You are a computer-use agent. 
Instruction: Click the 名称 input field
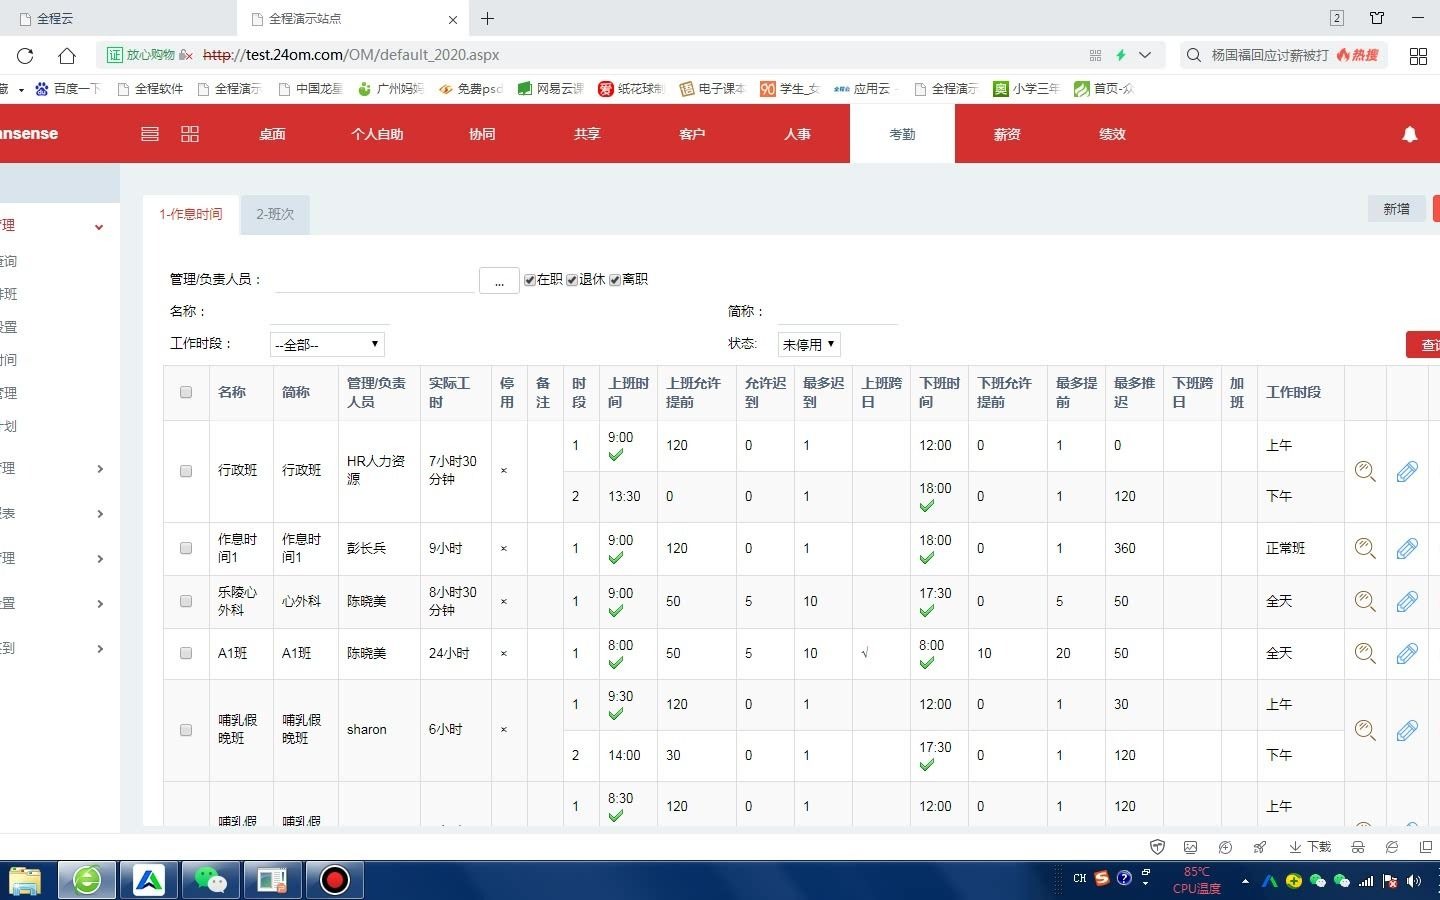point(329,312)
